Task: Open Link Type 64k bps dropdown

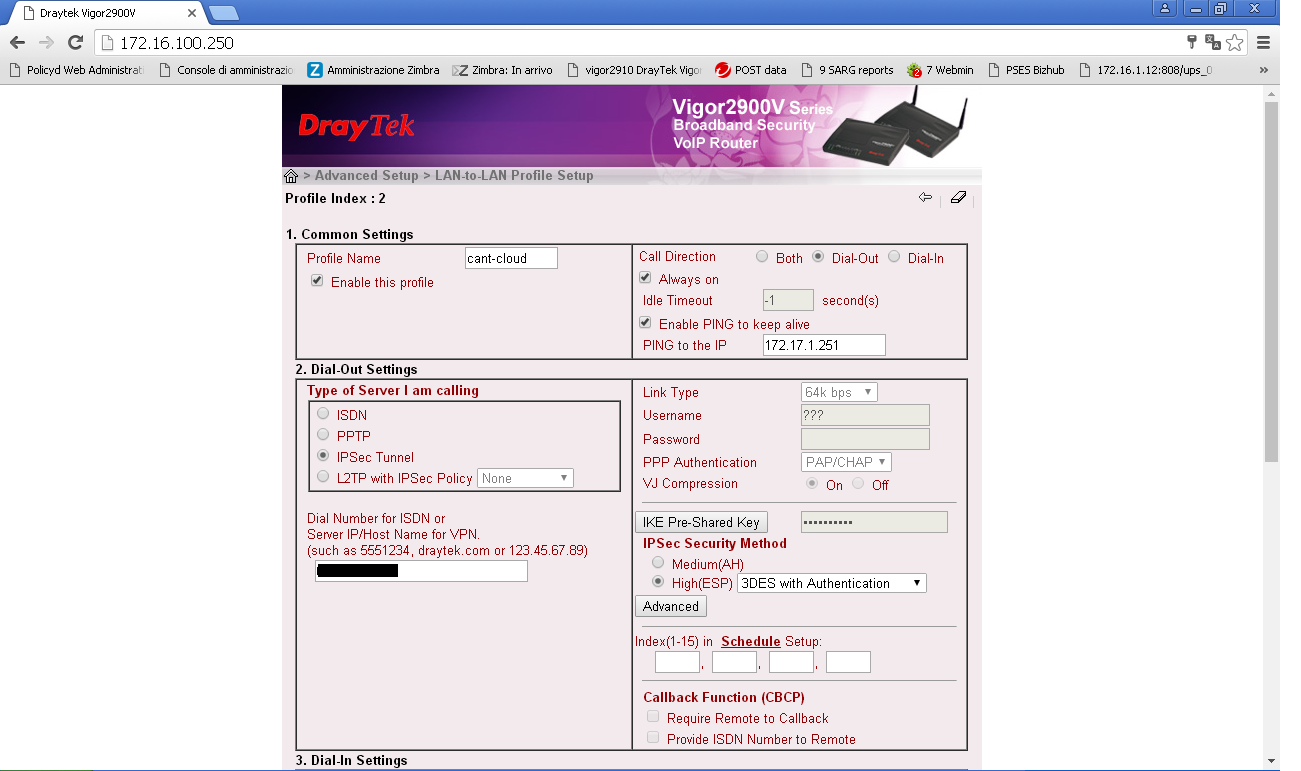Action: [839, 392]
